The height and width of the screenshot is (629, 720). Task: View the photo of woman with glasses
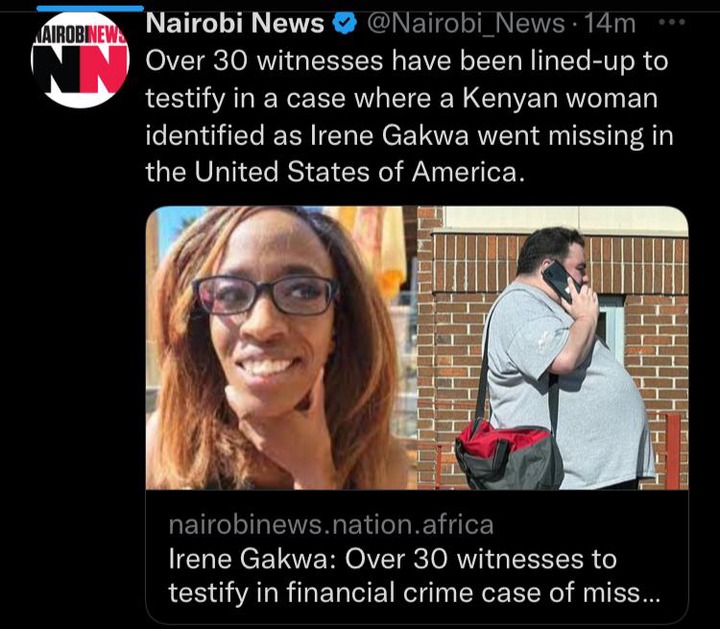click(x=281, y=348)
